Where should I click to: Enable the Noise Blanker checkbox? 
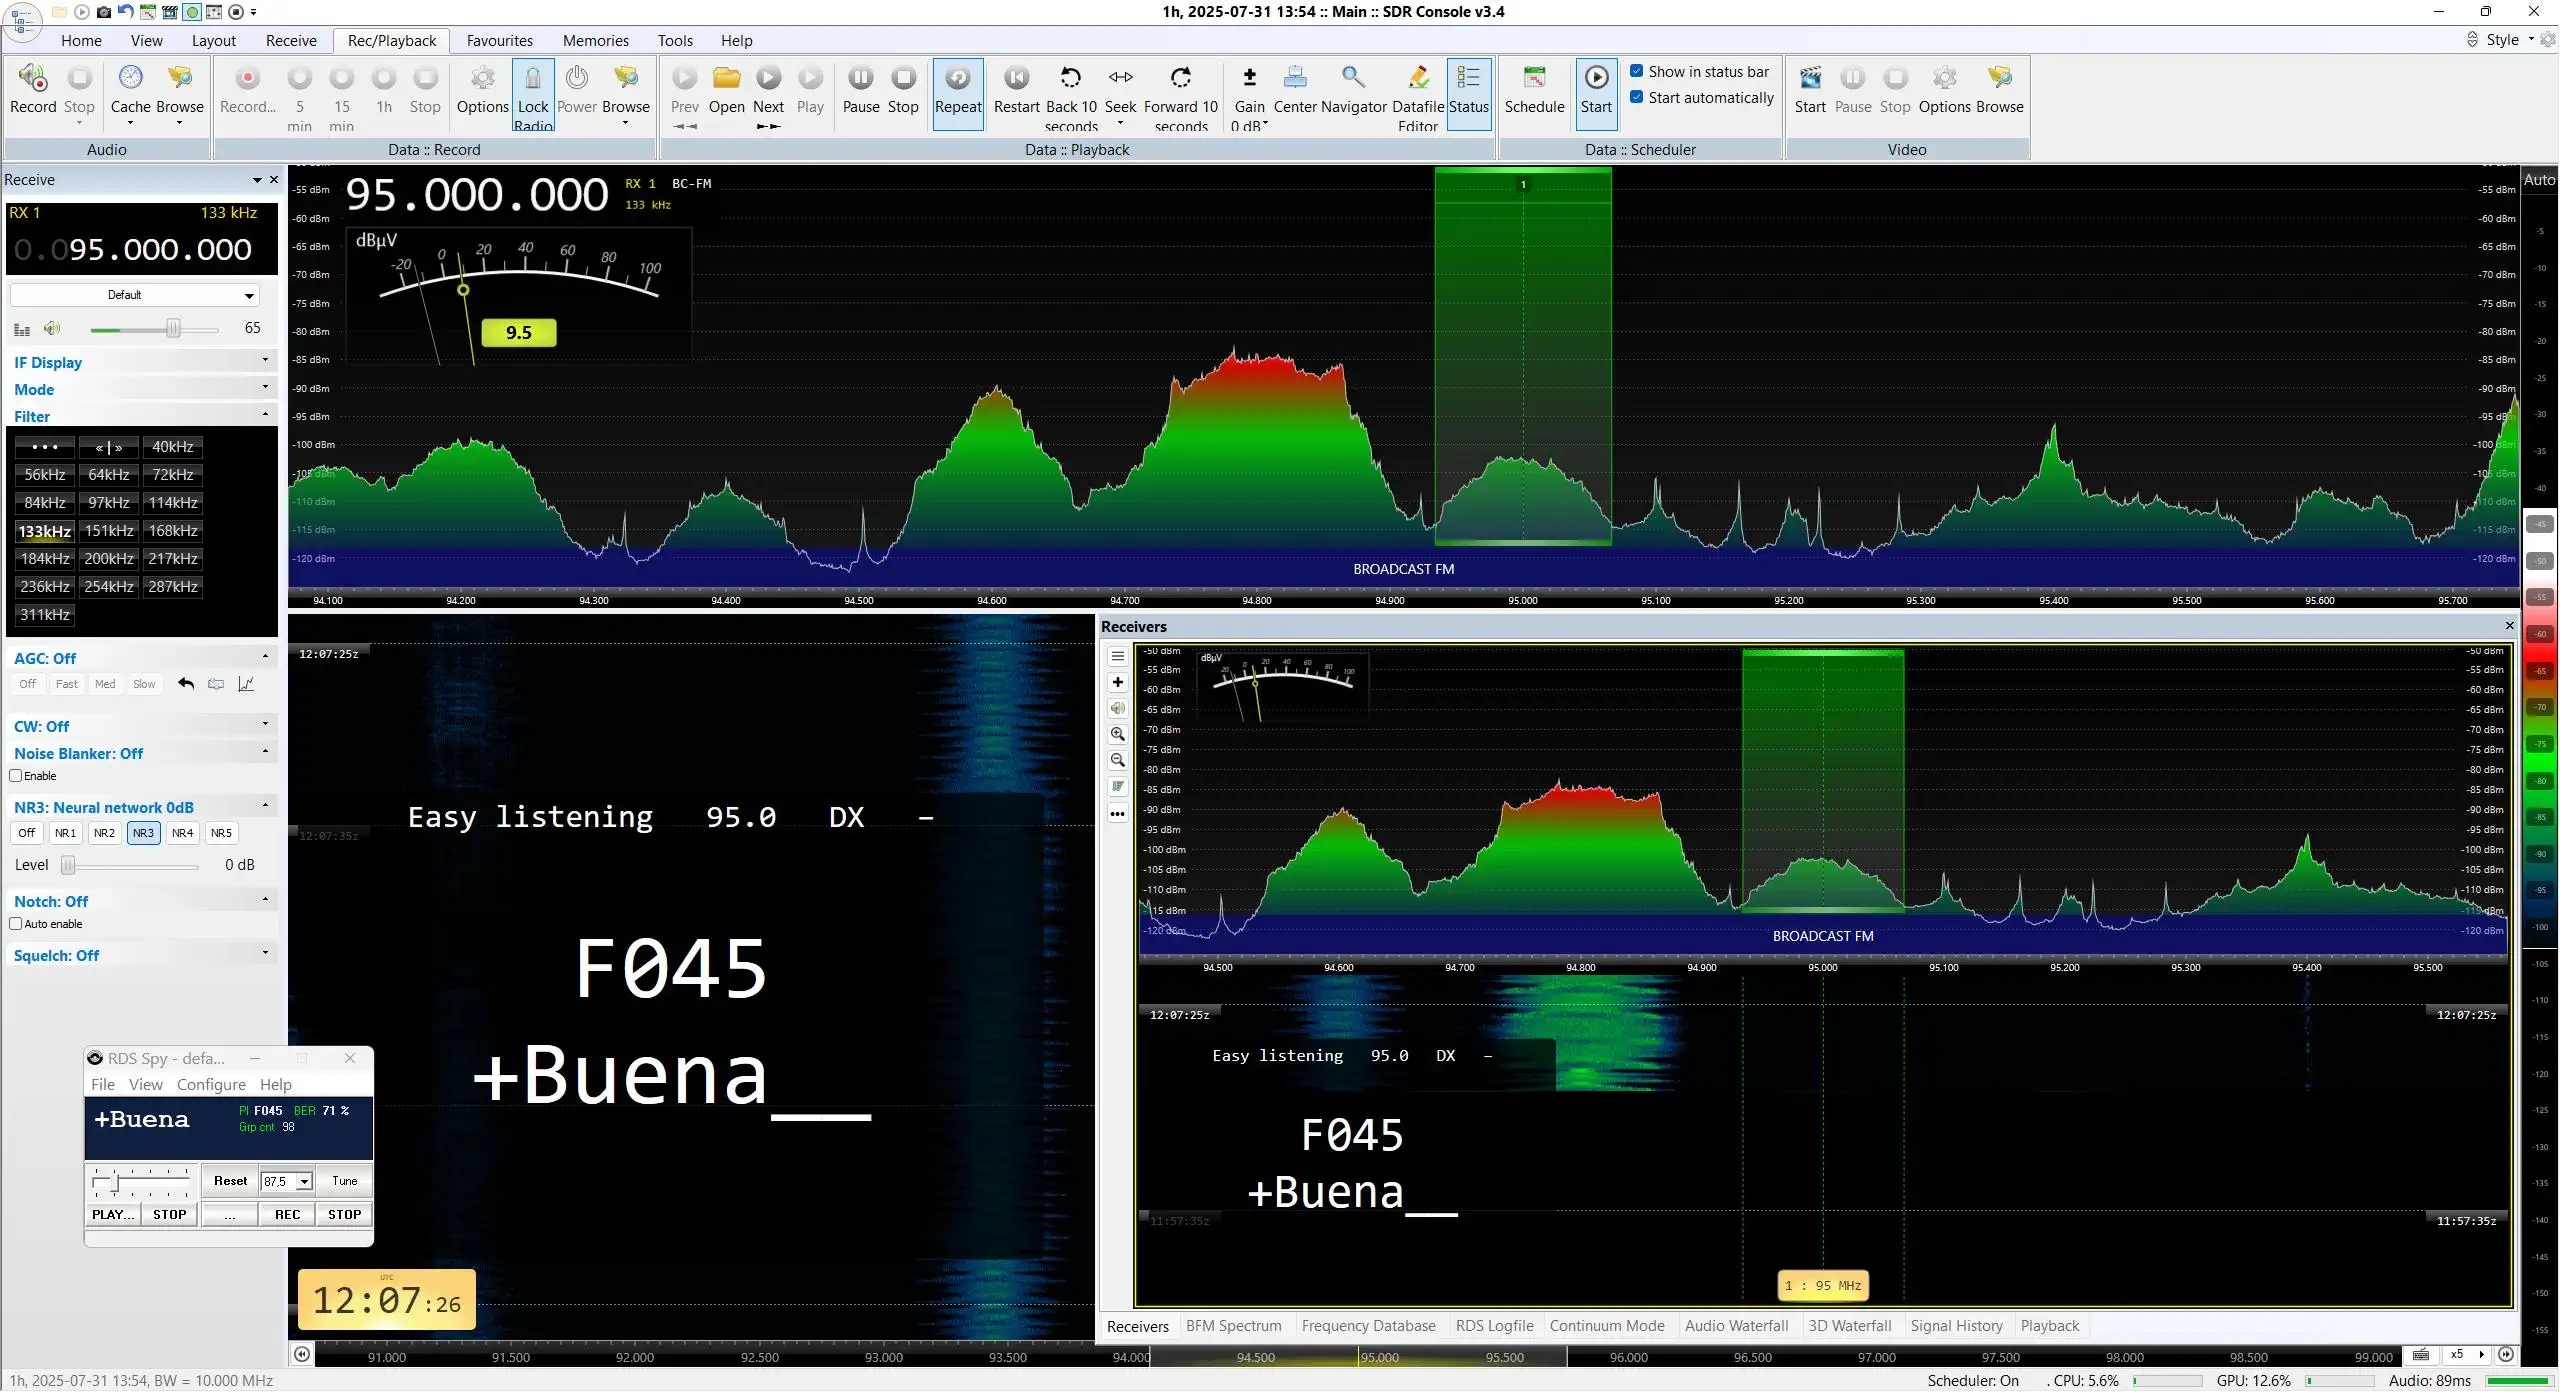point(16,776)
